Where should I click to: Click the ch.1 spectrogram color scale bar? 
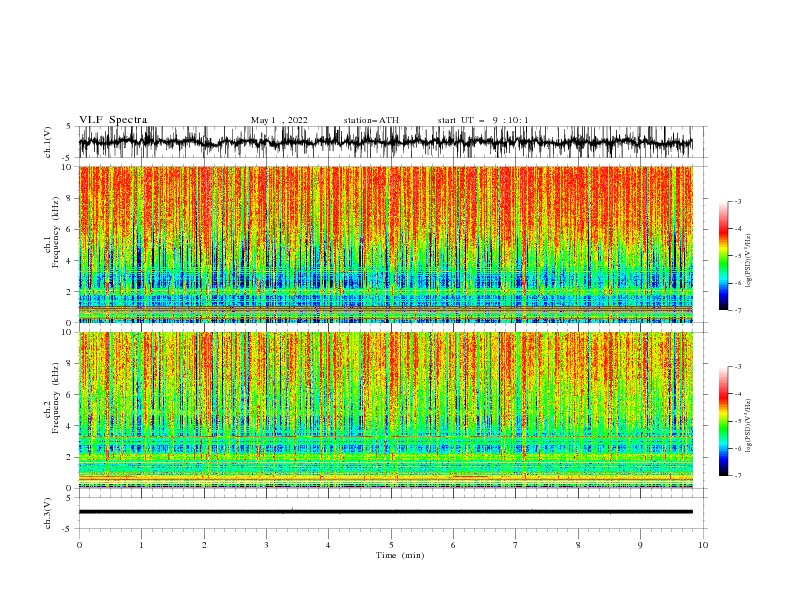(723, 256)
